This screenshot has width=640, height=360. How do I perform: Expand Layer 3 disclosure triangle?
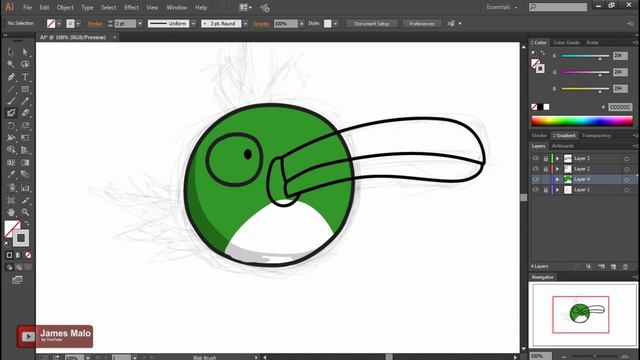(558, 158)
